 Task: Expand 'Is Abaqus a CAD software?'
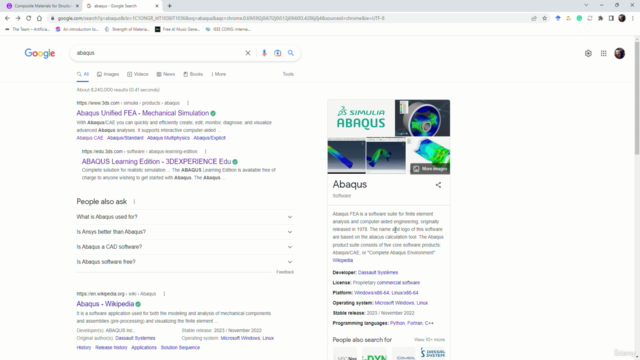[x=185, y=247]
